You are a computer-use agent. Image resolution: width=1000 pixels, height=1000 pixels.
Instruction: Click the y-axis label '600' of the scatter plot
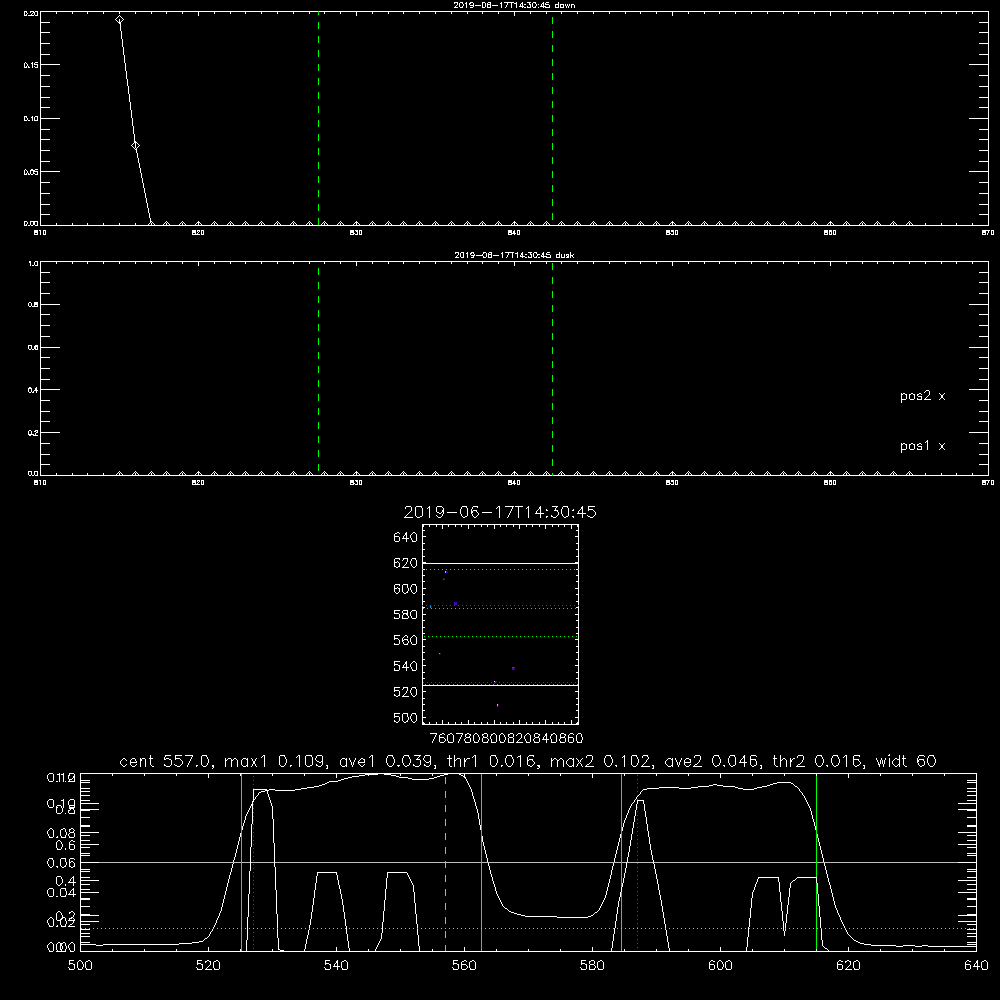click(406, 589)
